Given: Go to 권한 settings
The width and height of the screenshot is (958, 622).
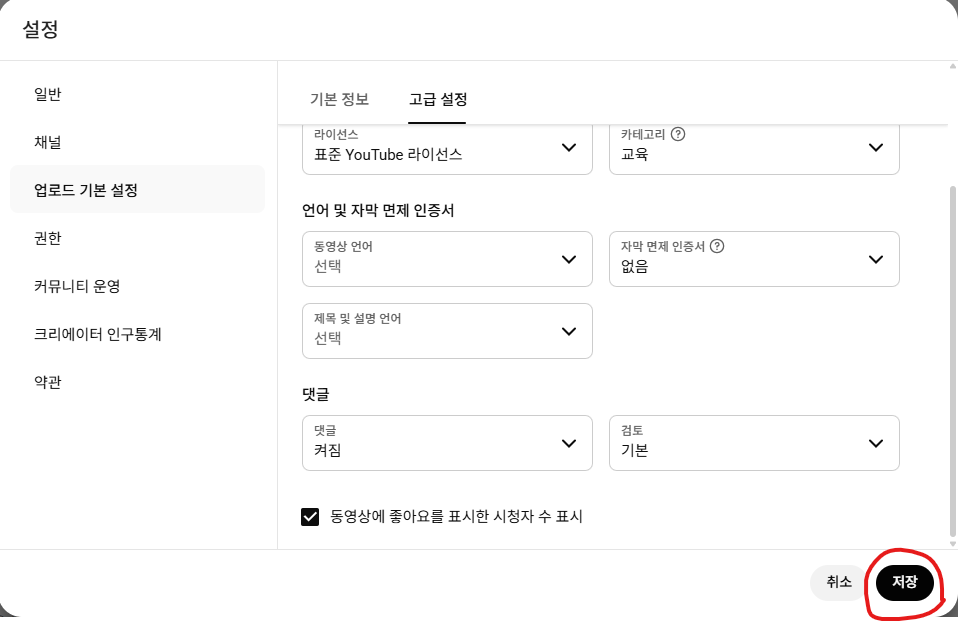Looking at the screenshot, I should pos(47,238).
